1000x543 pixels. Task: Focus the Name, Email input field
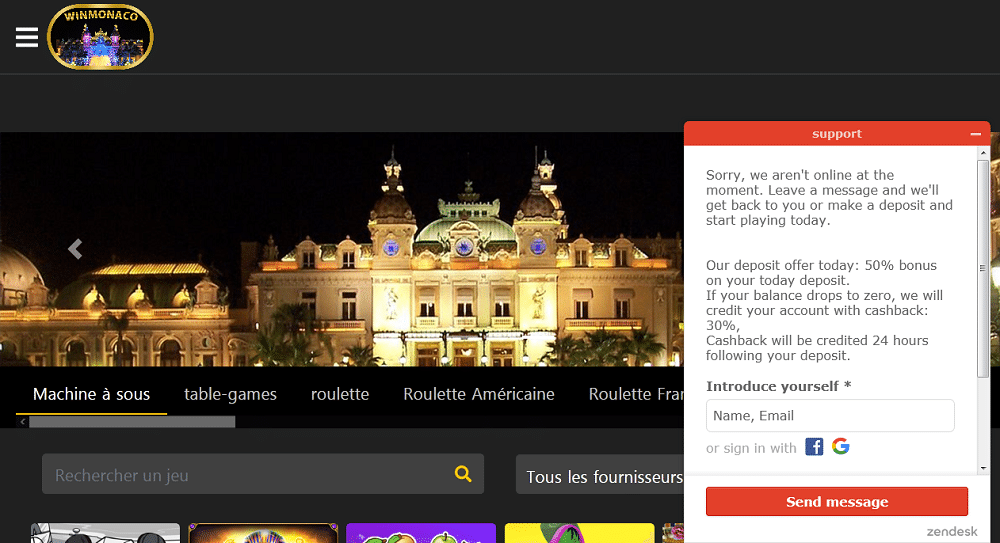830,415
